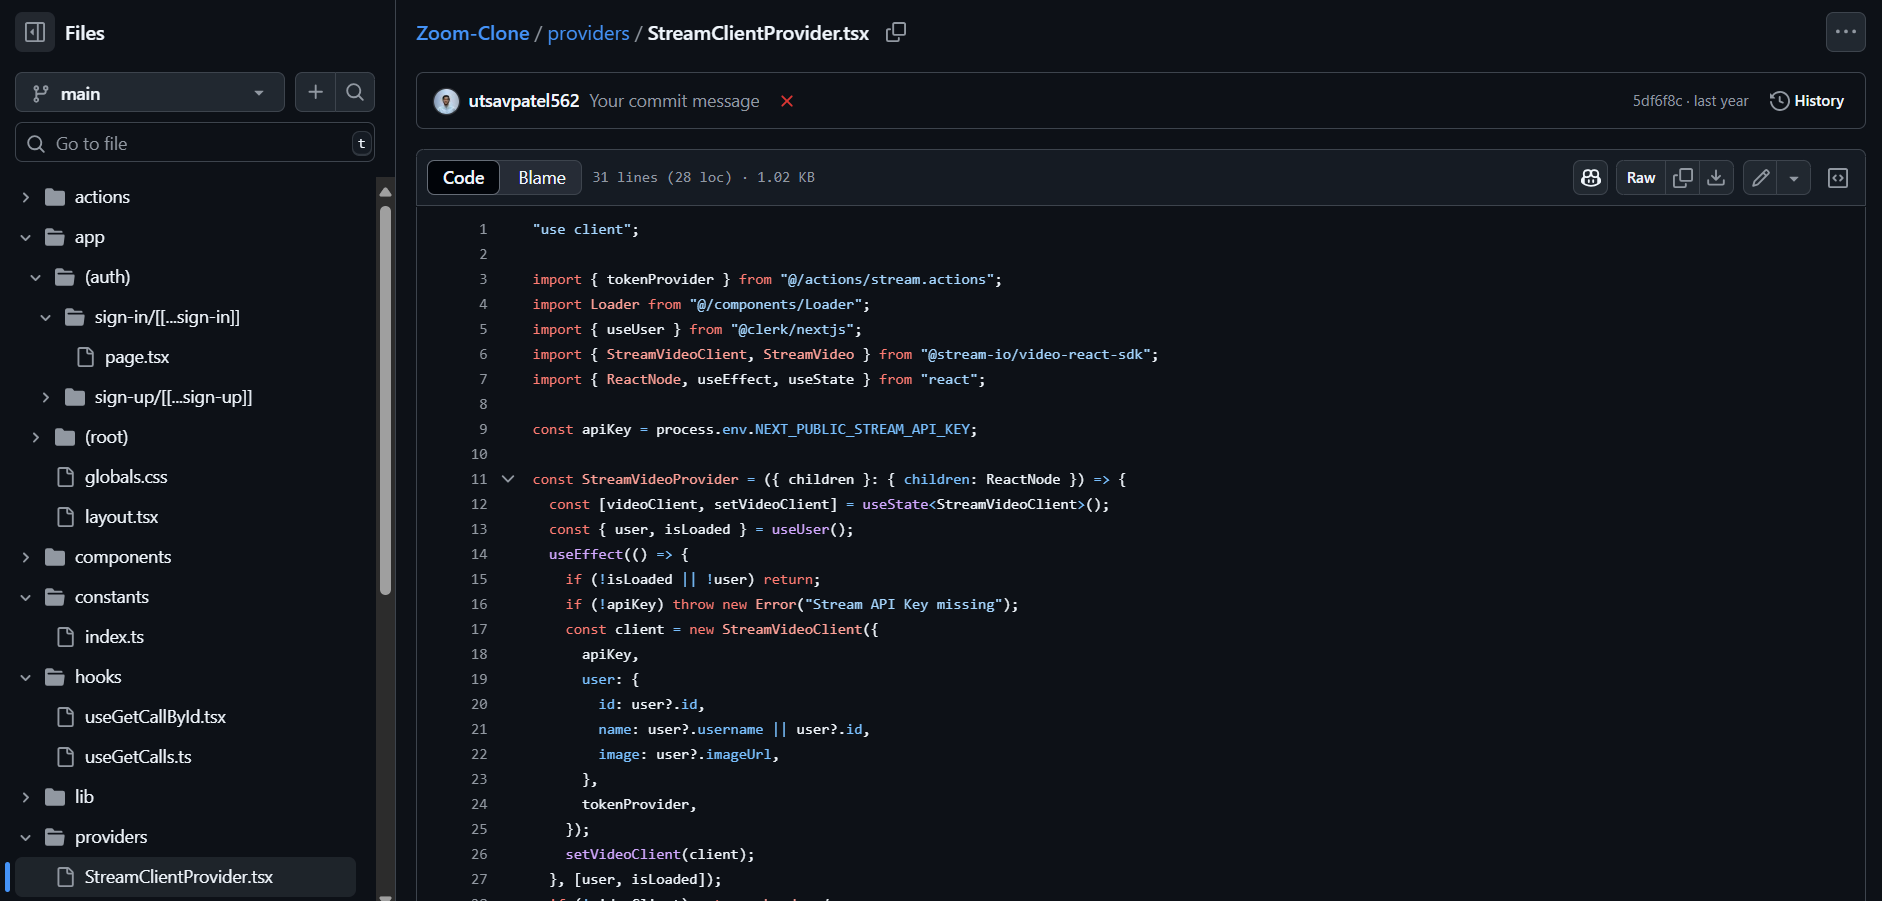This screenshot has width=1882, height=901.
Task: Expand the sign-up/[[...sign-up]] folder chevron
Action: coord(46,397)
